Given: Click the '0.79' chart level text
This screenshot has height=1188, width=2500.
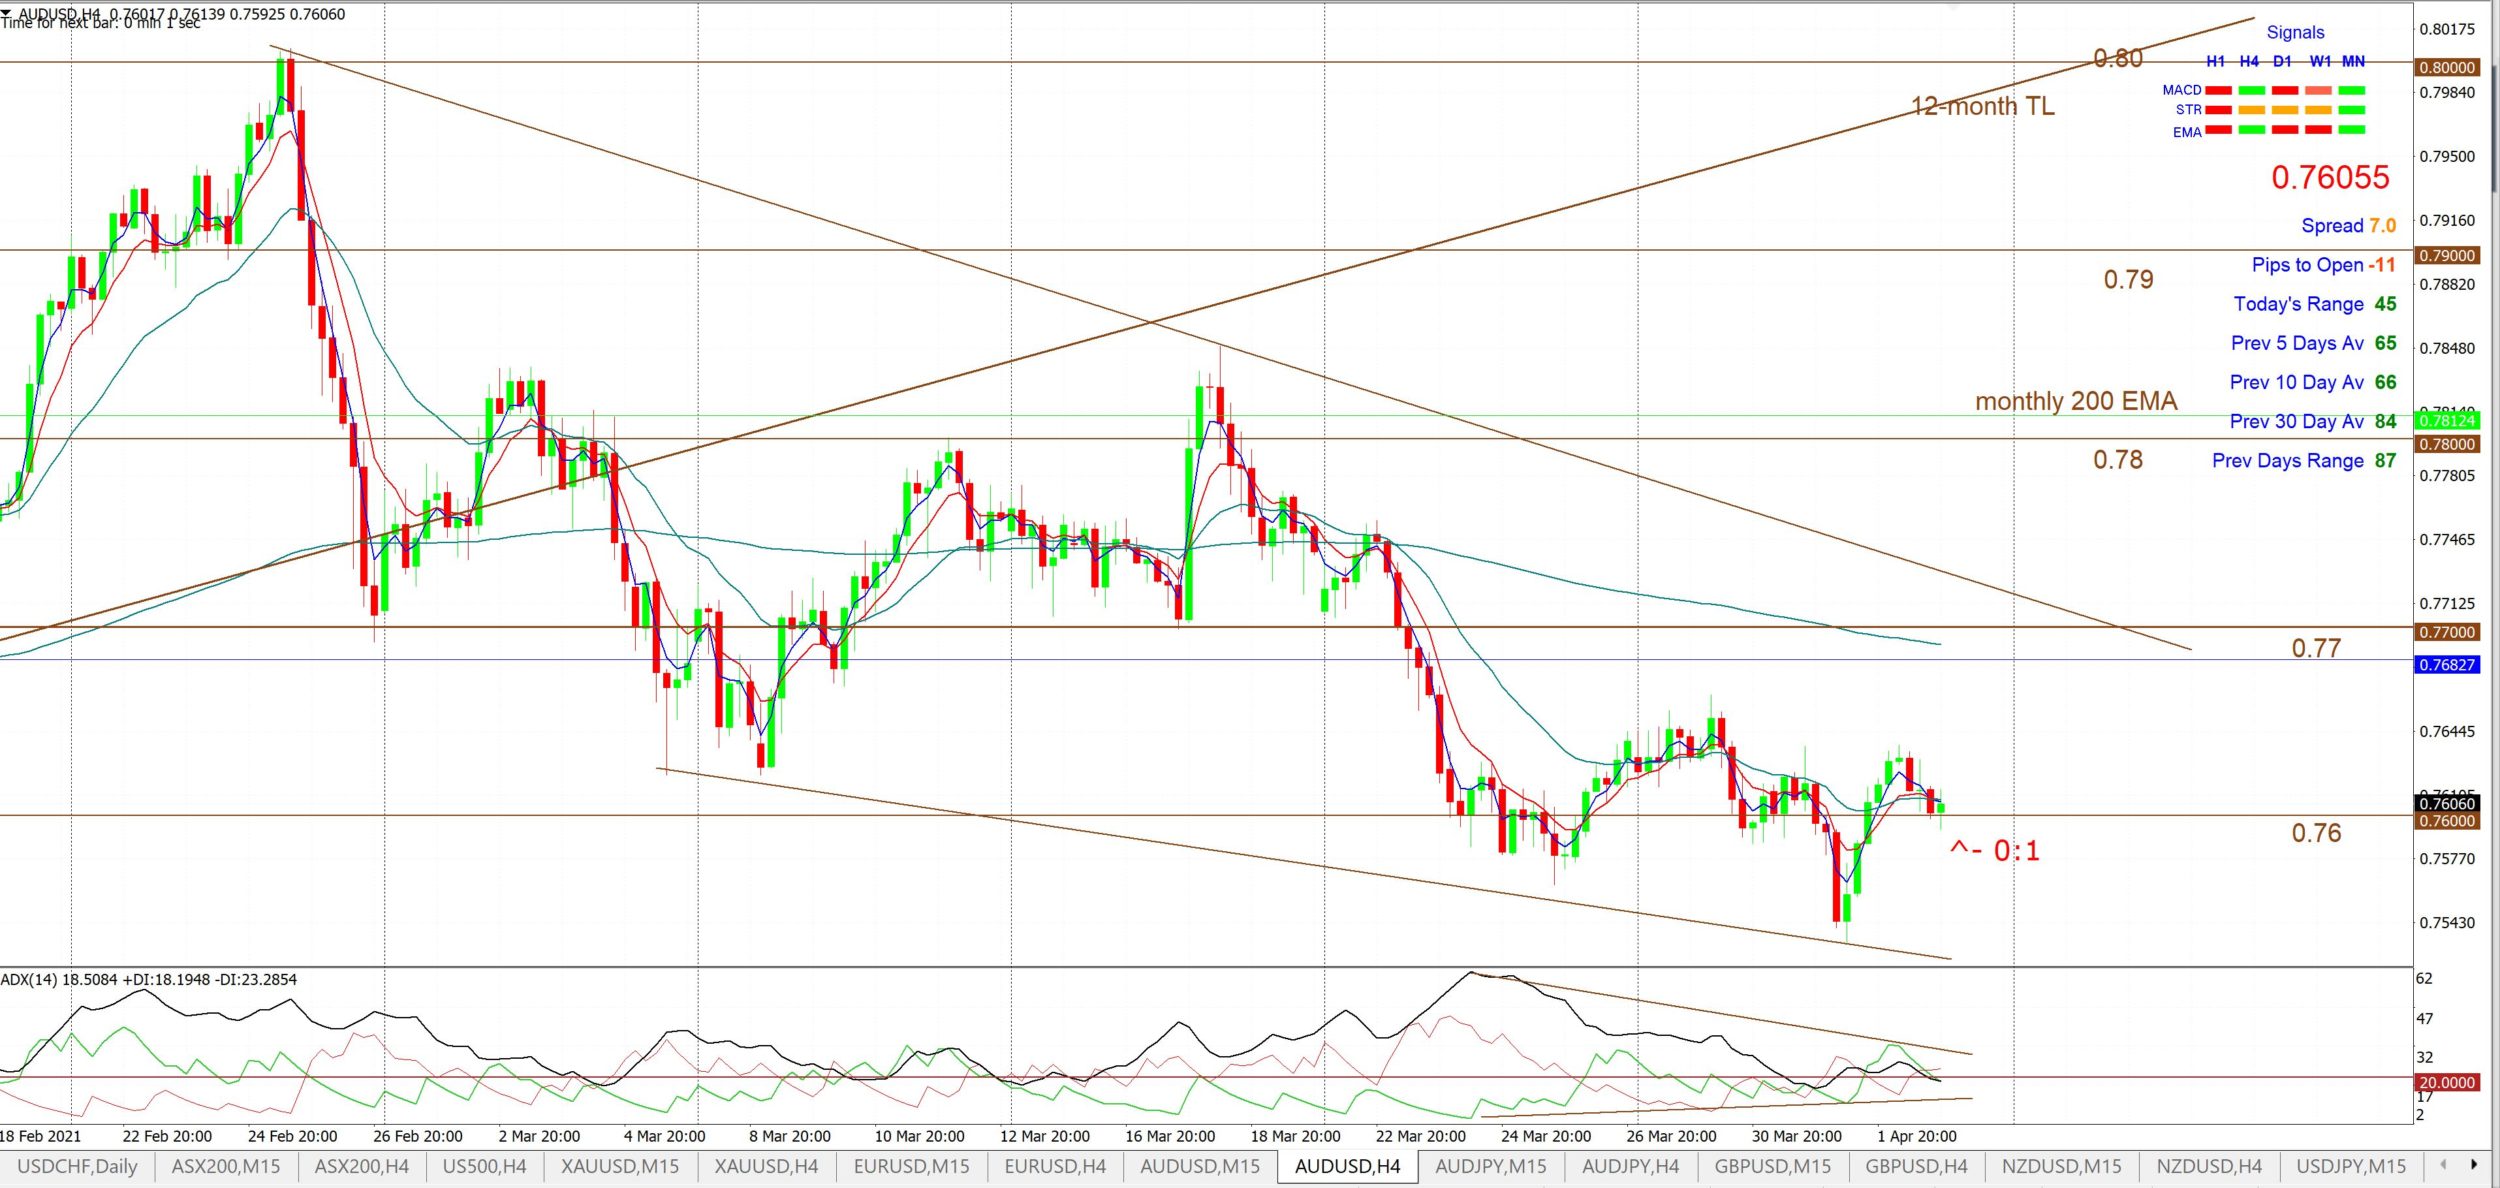Looking at the screenshot, I should tap(2128, 279).
